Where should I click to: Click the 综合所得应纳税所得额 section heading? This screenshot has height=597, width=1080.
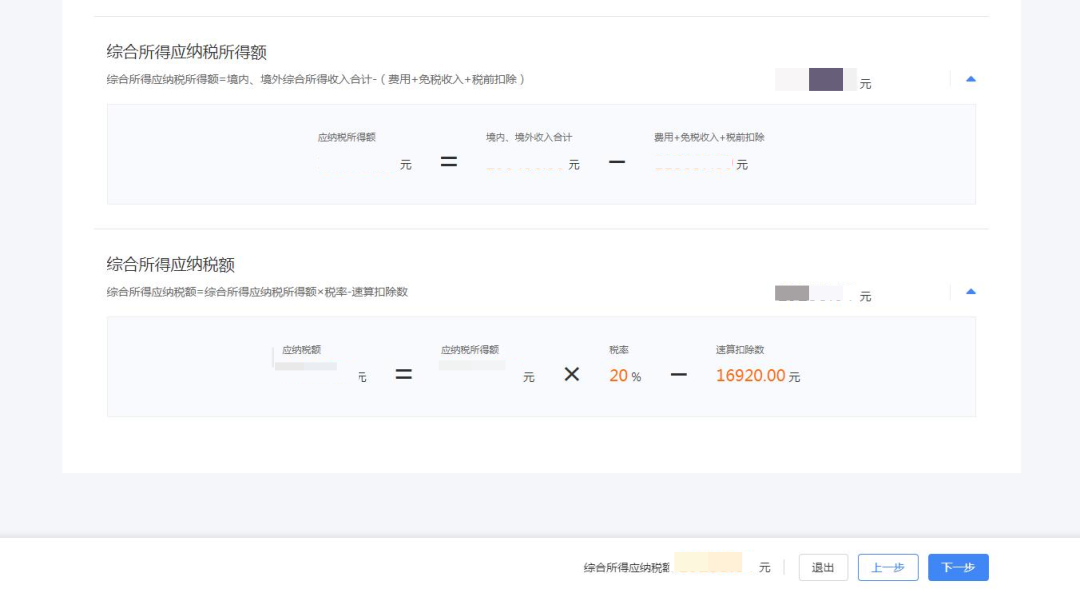coord(187,52)
